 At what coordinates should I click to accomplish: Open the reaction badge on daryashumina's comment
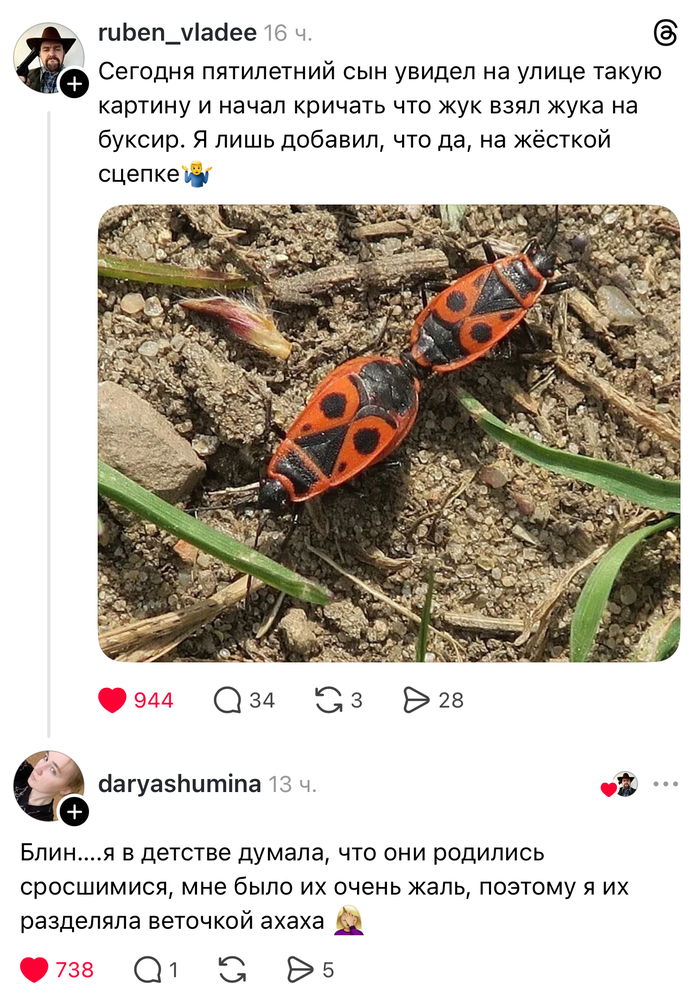coord(617,786)
